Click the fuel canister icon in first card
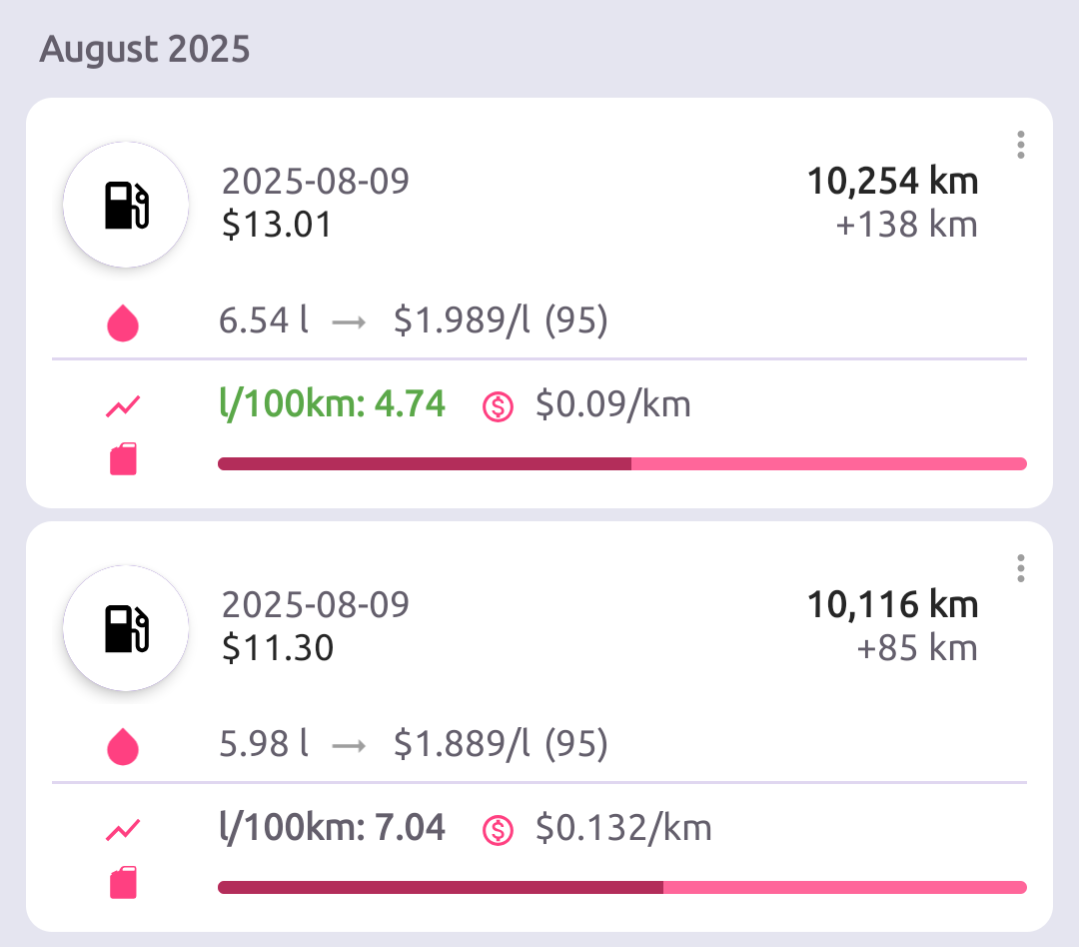Screen dimensions: 1079x947 click(124, 459)
